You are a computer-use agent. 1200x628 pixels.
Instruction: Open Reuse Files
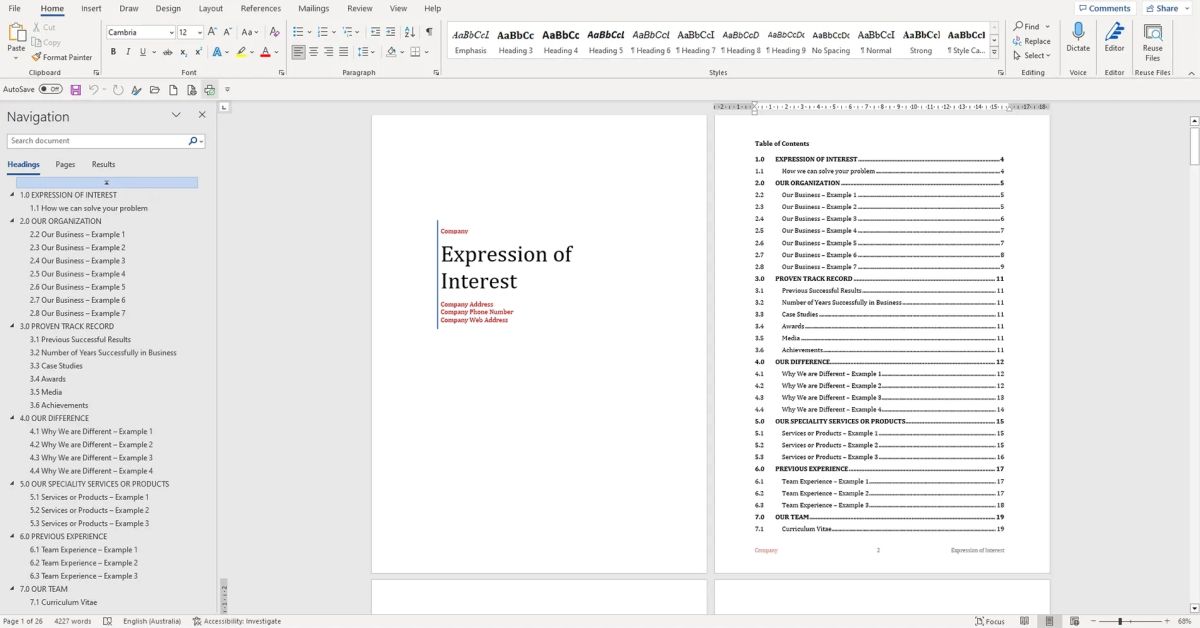tap(1152, 42)
